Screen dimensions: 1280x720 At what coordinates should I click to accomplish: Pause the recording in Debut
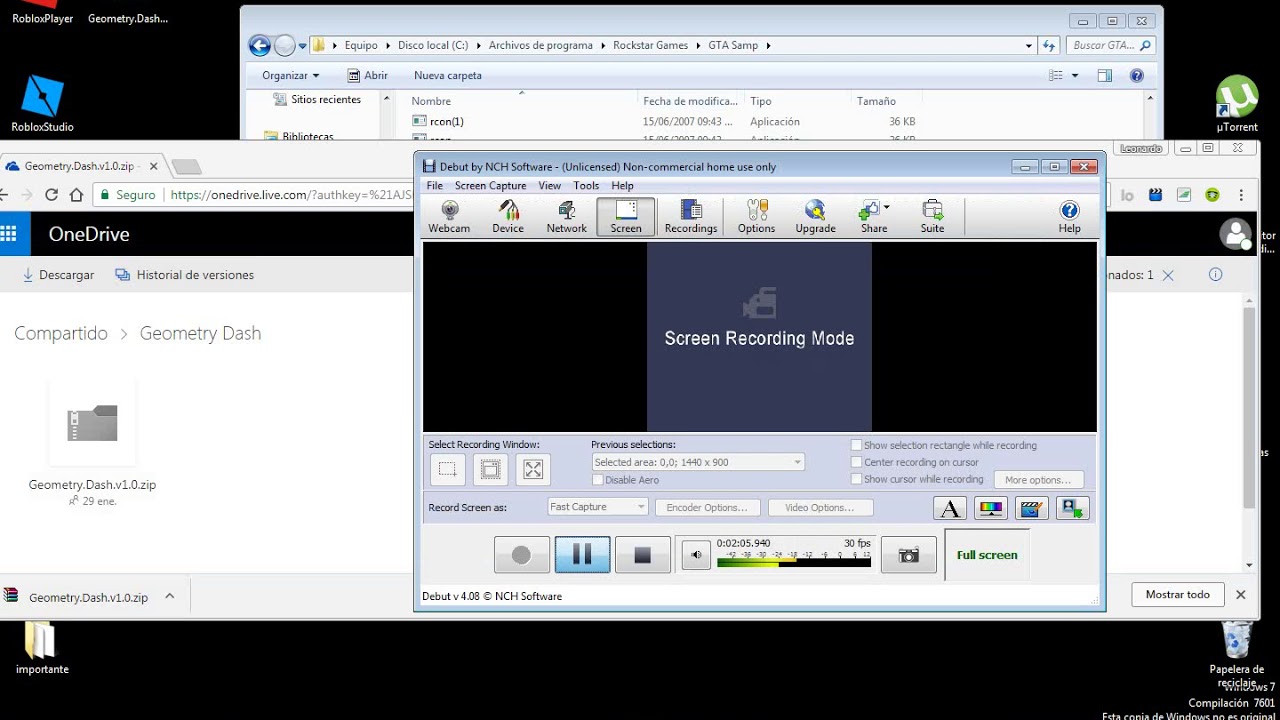point(582,555)
